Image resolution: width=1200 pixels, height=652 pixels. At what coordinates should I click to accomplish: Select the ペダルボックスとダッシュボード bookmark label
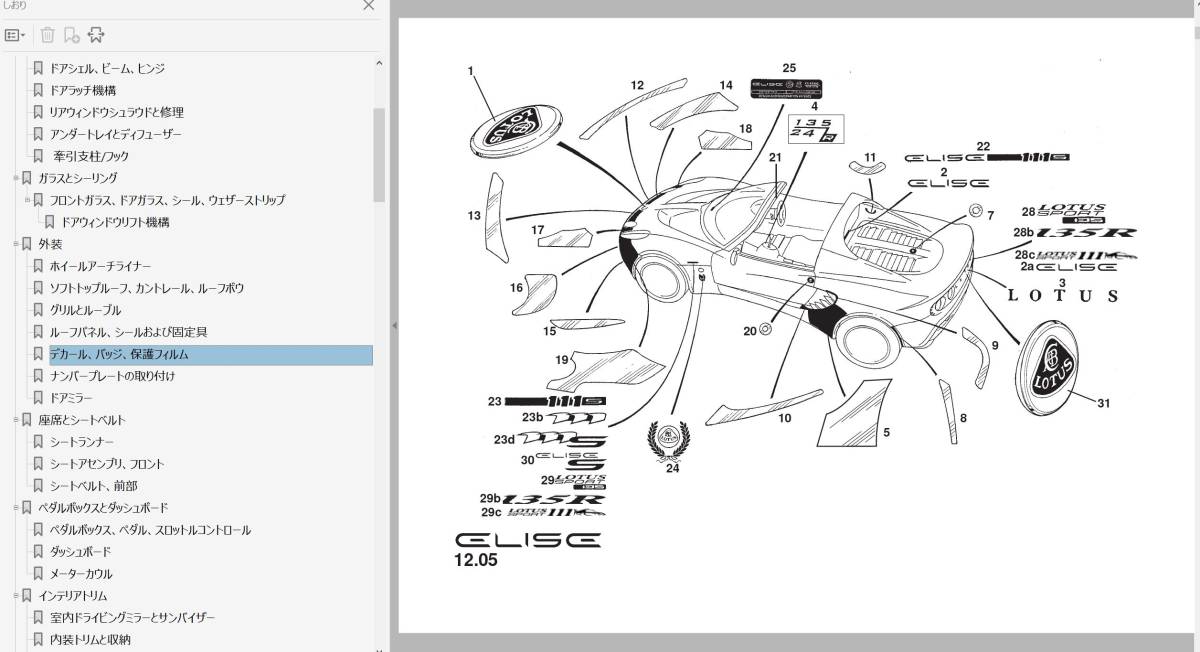(103, 509)
